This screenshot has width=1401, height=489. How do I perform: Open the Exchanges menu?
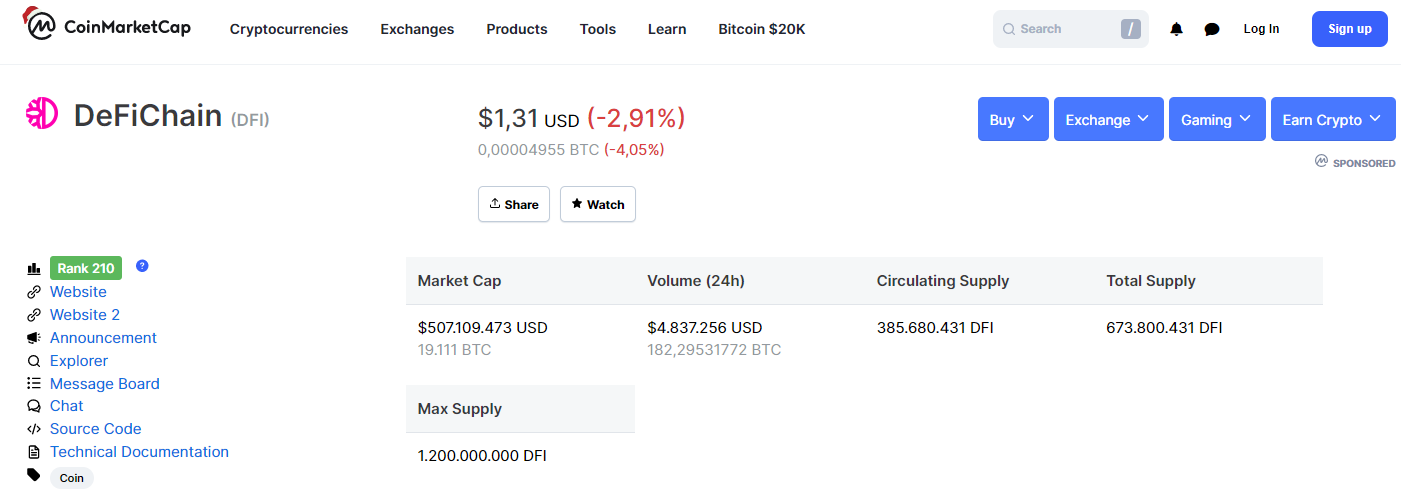click(x=417, y=29)
